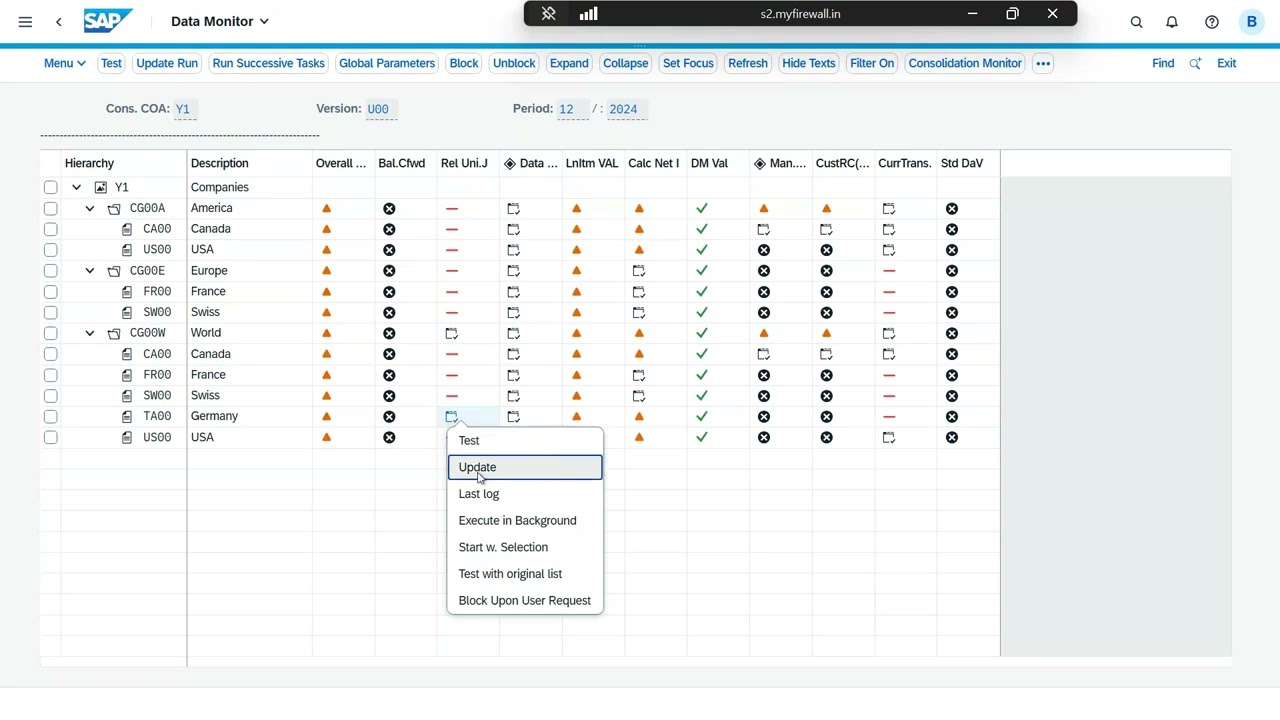Click the SAP logo

(107, 21)
